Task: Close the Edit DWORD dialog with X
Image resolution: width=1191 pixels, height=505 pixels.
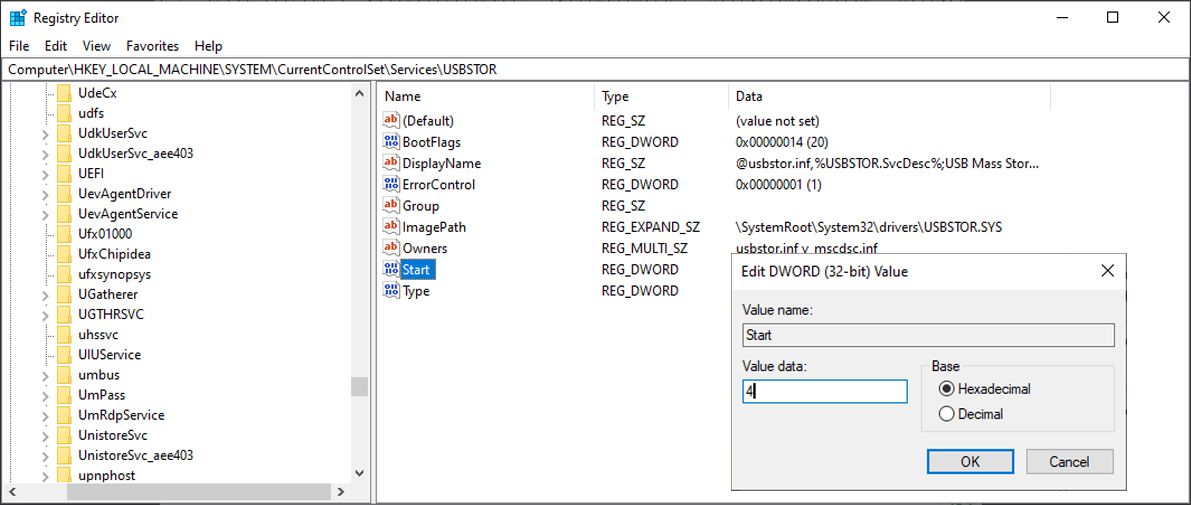Action: pos(1107,271)
